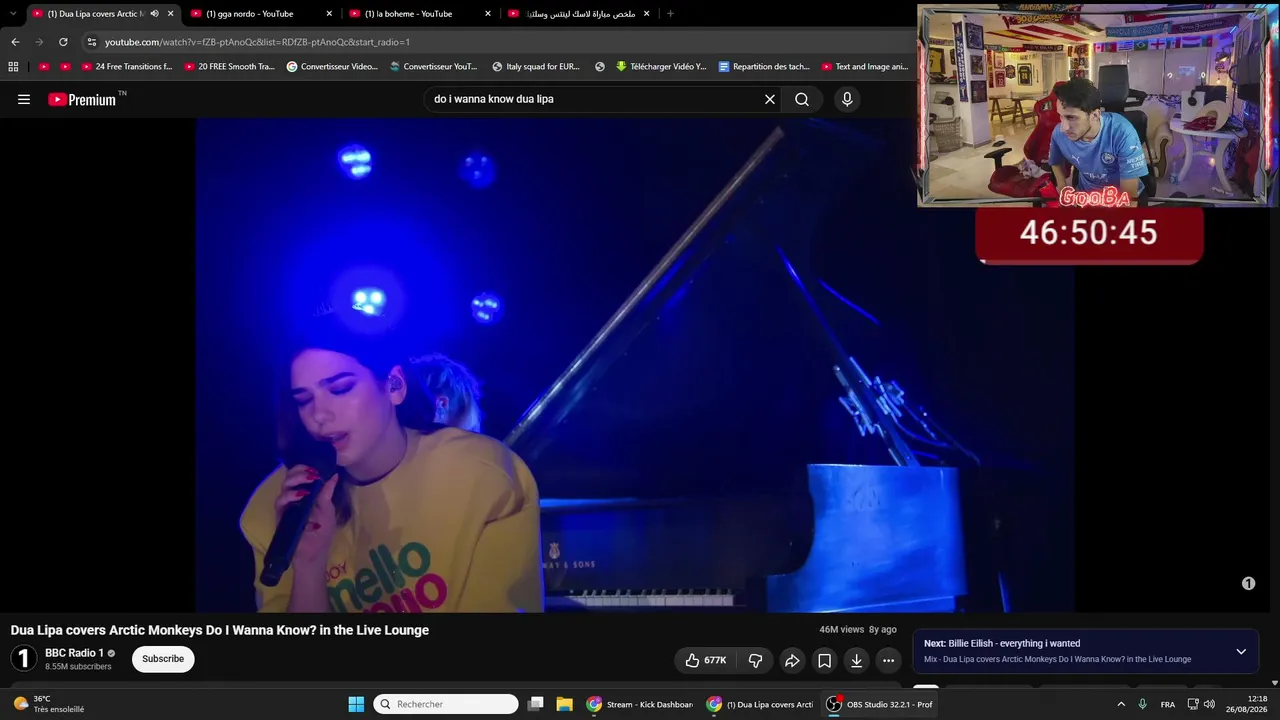Mute the tab via its speaker icon

[x=154, y=14]
